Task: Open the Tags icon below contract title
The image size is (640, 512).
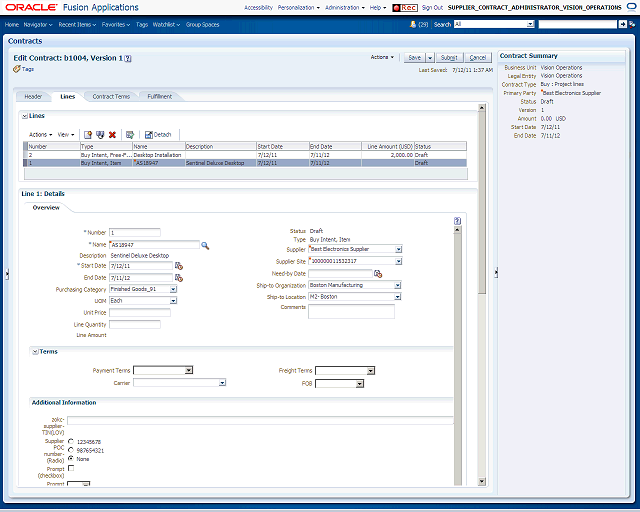Action: click(x=17, y=69)
